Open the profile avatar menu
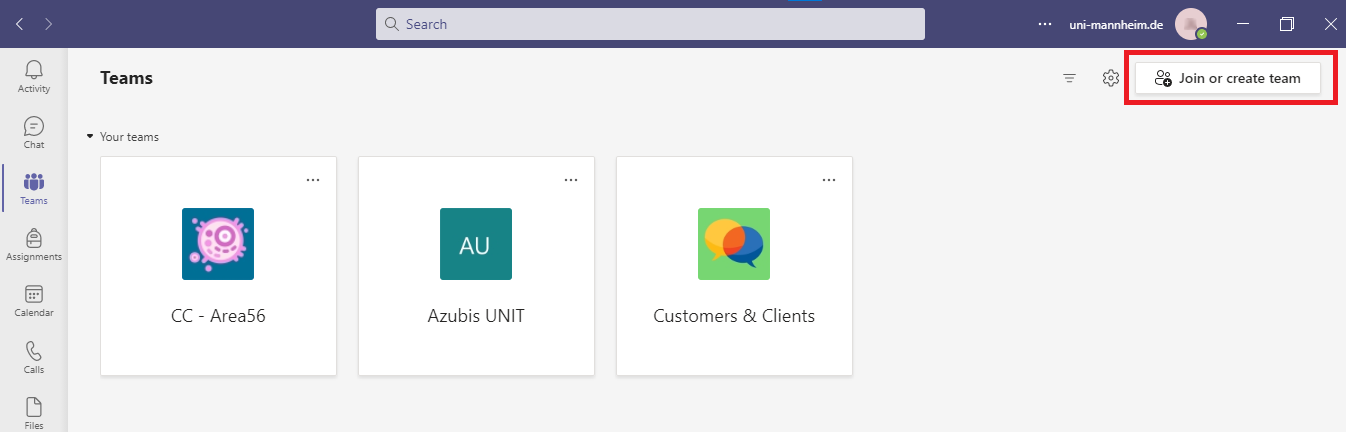 tap(1191, 24)
